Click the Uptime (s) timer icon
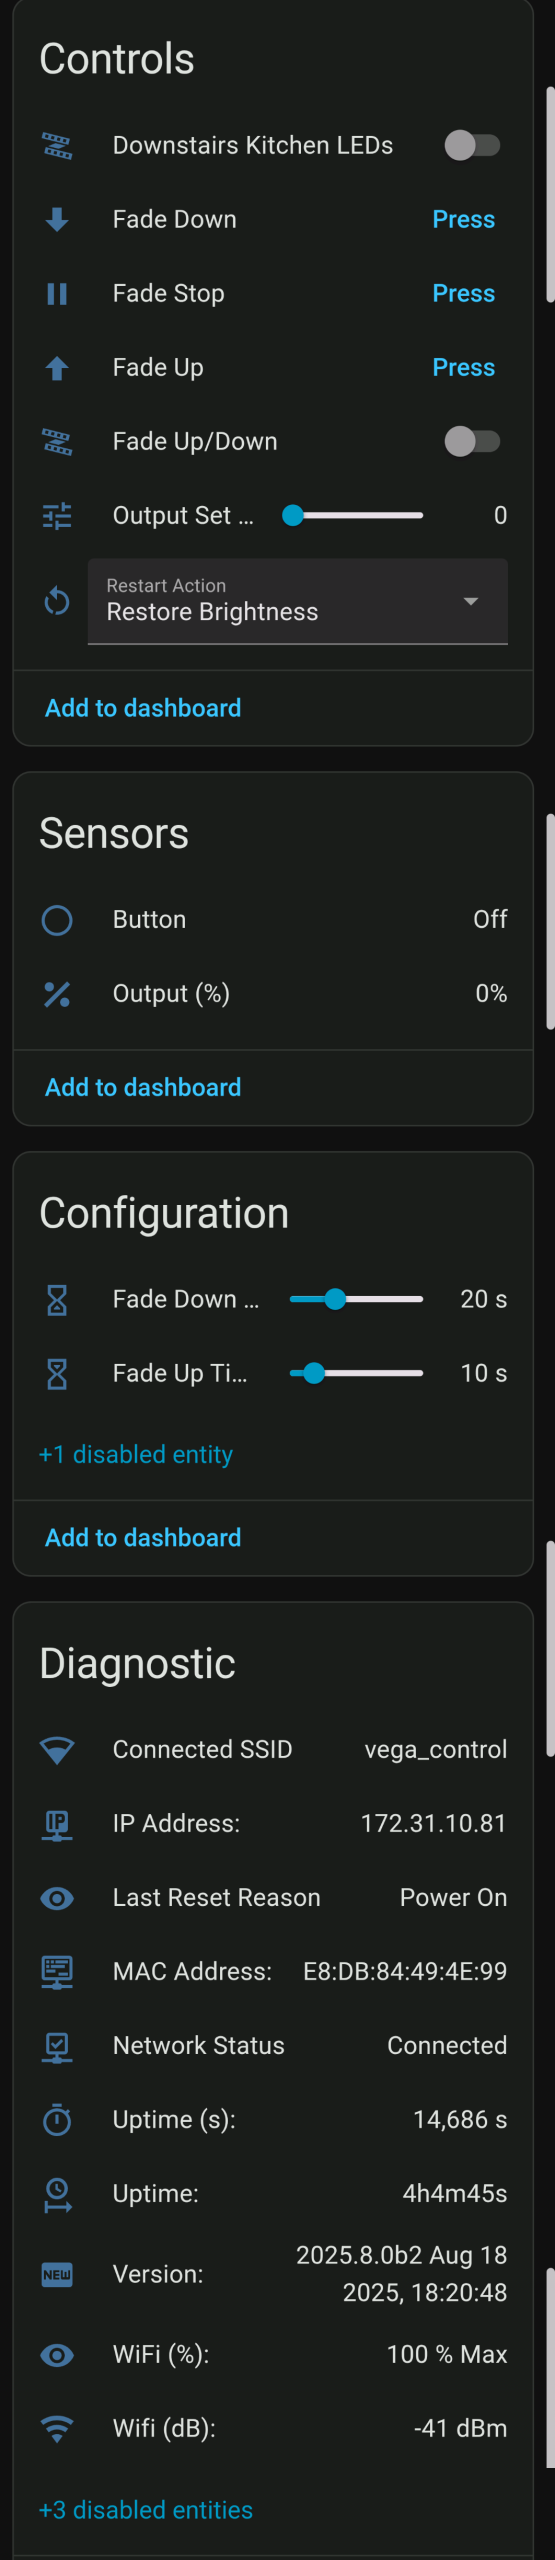The image size is (555, 2560). 57,2120
